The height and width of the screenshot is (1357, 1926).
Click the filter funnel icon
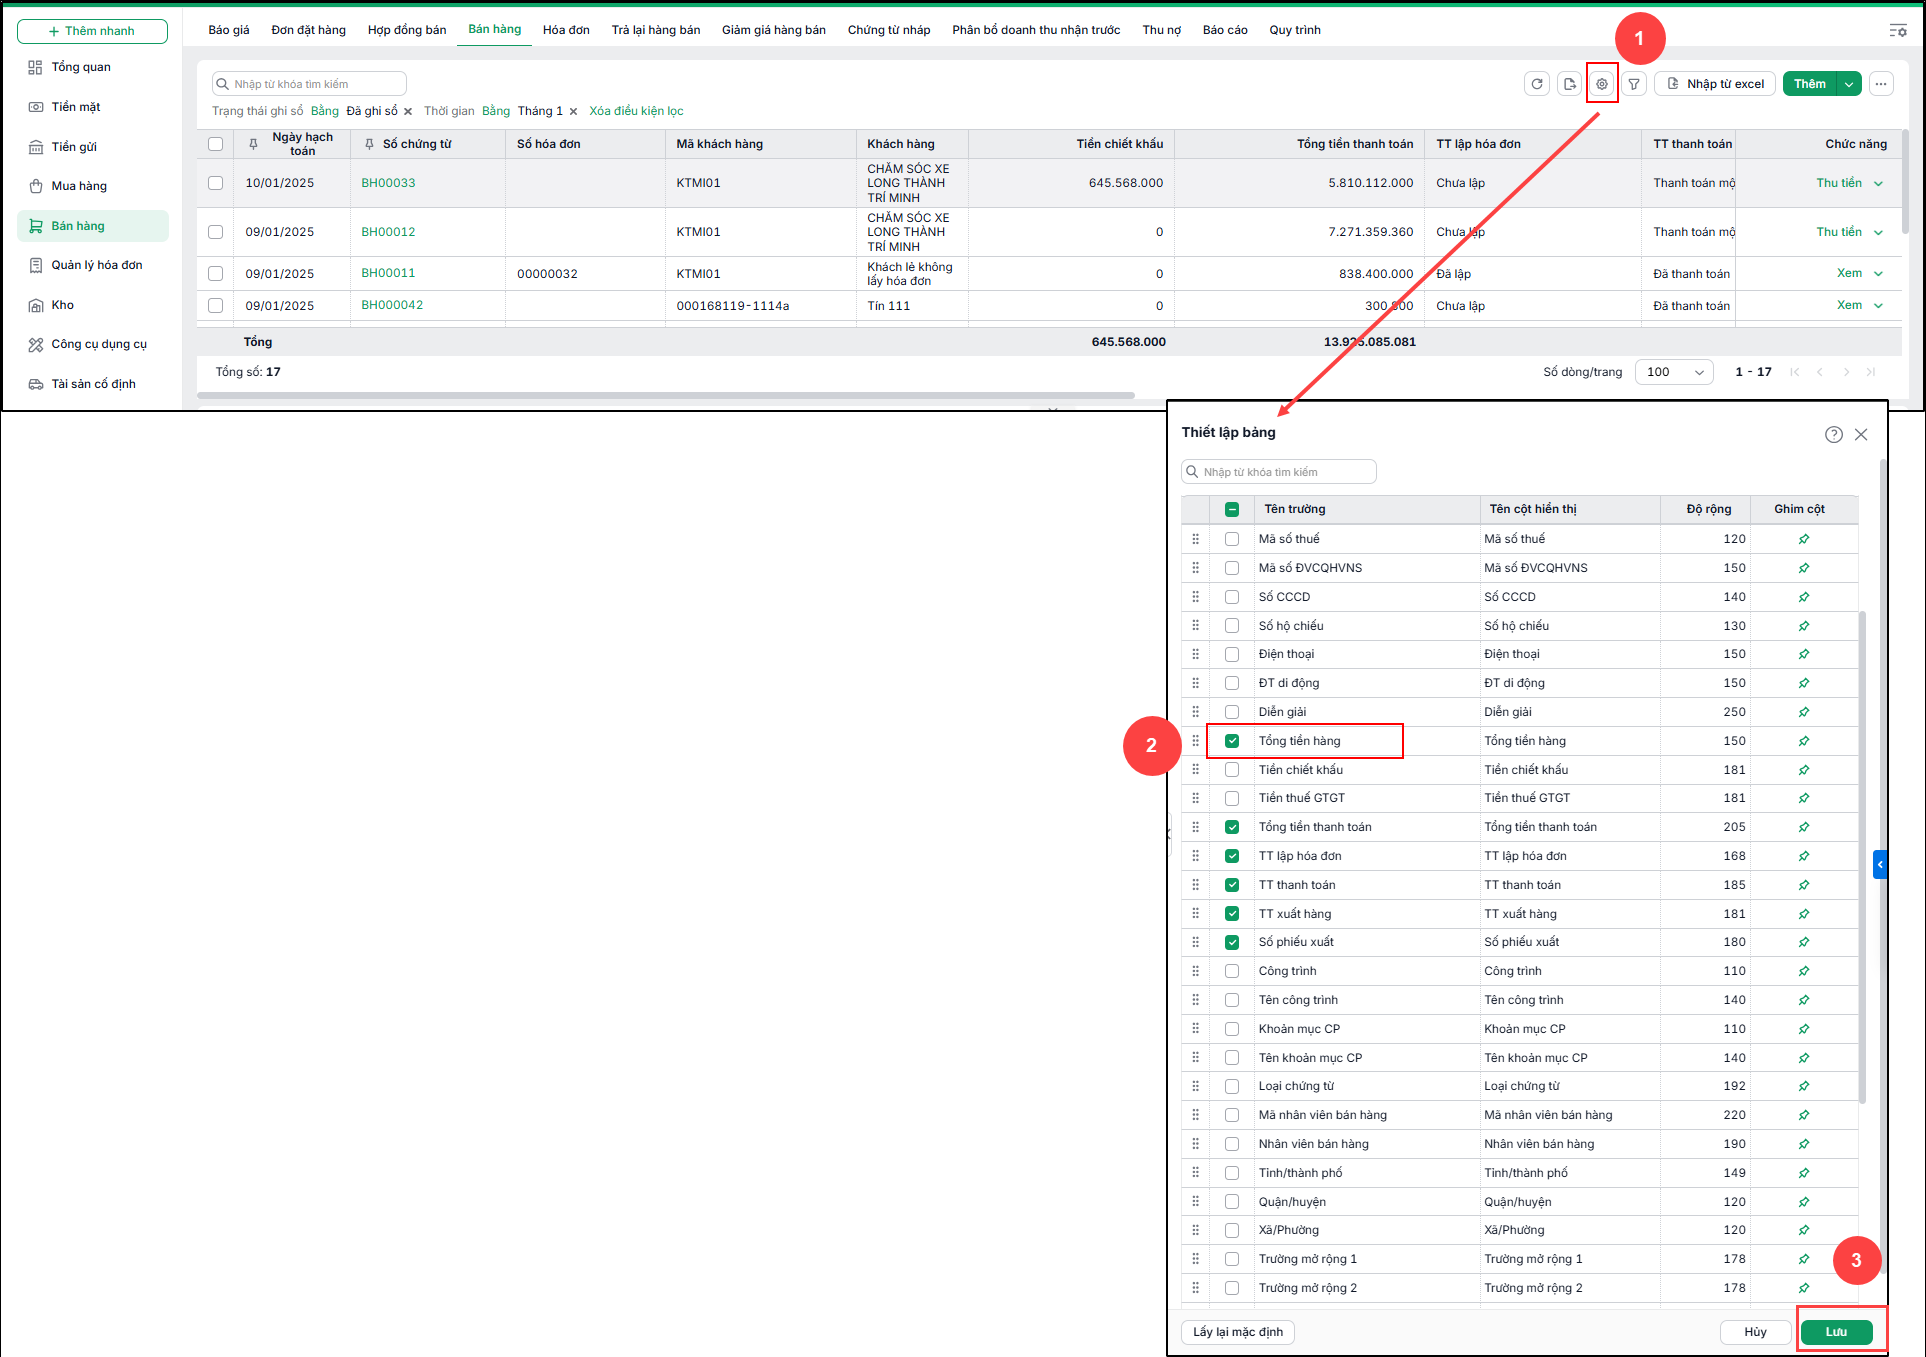pyautogui.click(x=1634, y=84)
